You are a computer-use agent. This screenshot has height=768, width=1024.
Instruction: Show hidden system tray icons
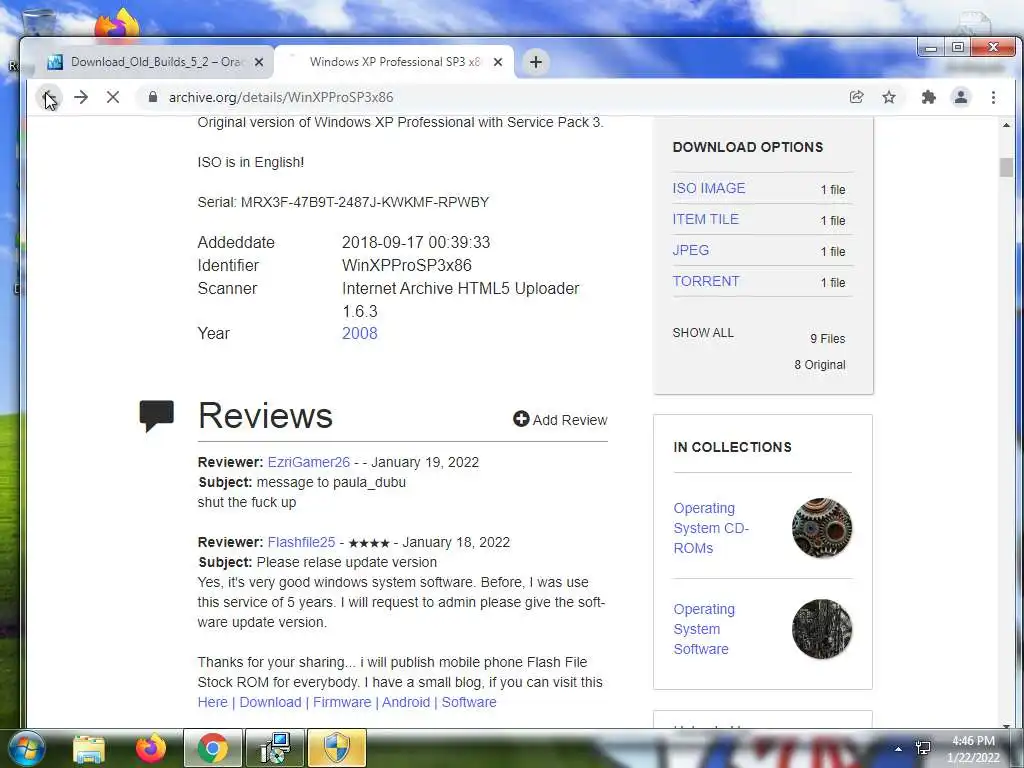(899, 749)
